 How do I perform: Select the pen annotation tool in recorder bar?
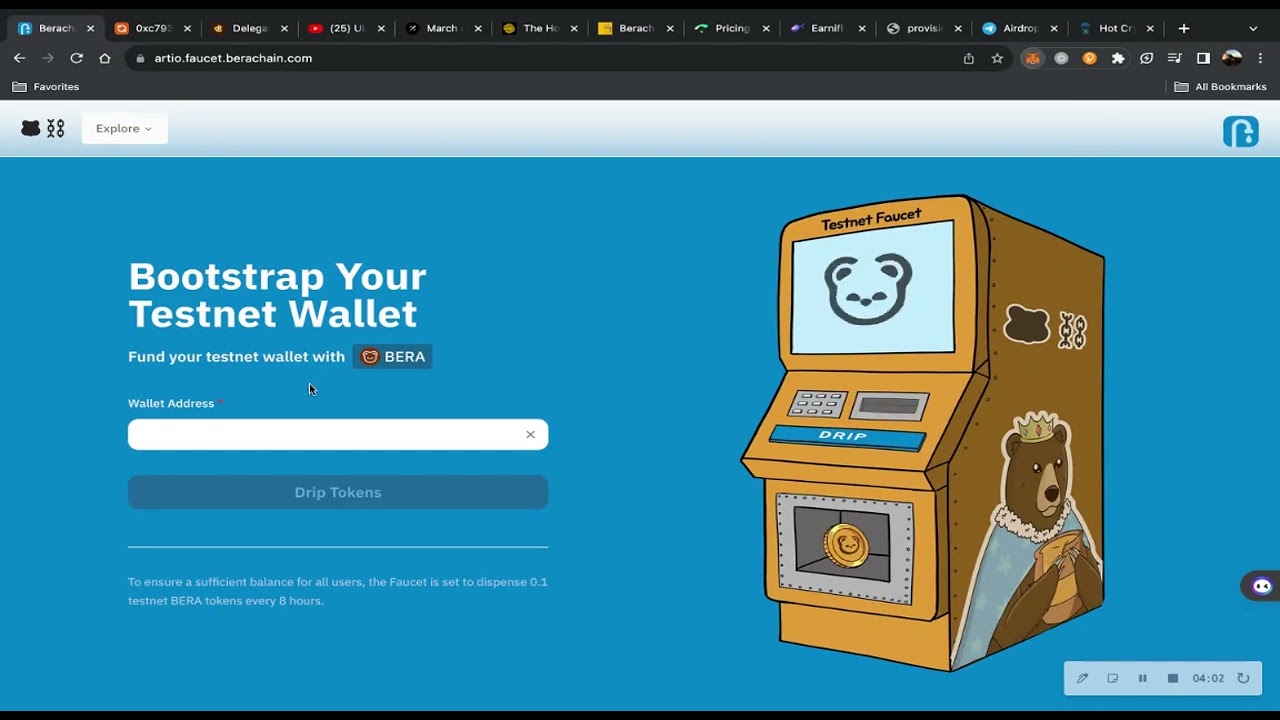click(1082, 678)
